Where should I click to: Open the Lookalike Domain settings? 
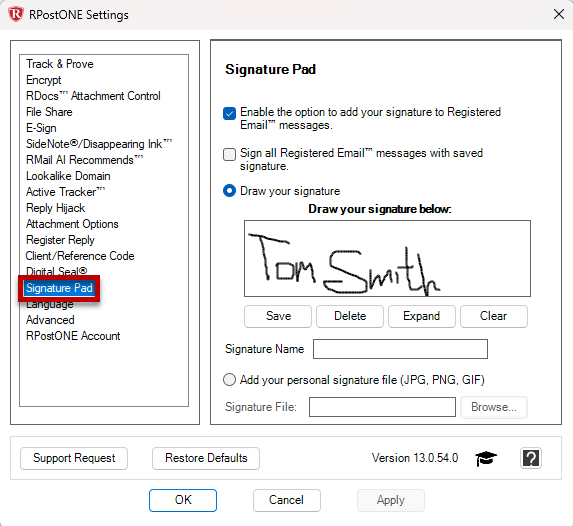click(x=68, y=176)
